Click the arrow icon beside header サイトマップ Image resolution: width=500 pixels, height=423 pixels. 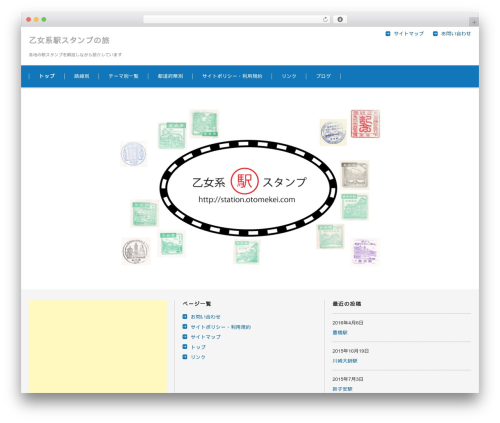pyautogui.click(x=388, y=34)
